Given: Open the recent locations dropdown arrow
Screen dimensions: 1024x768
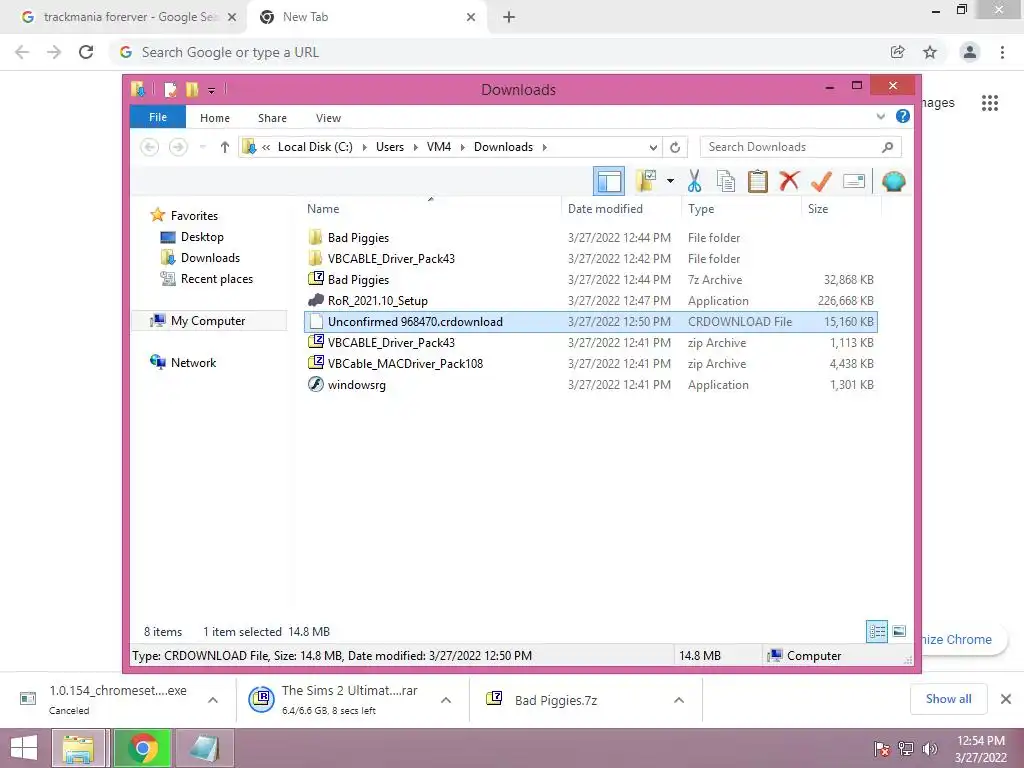Looking at the screenshot, I should point(203,148).
